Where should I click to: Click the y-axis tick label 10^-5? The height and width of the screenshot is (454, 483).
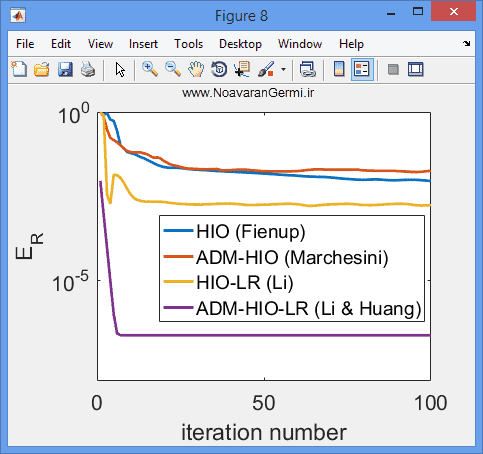pyautogui.click(x=71, y=282)
